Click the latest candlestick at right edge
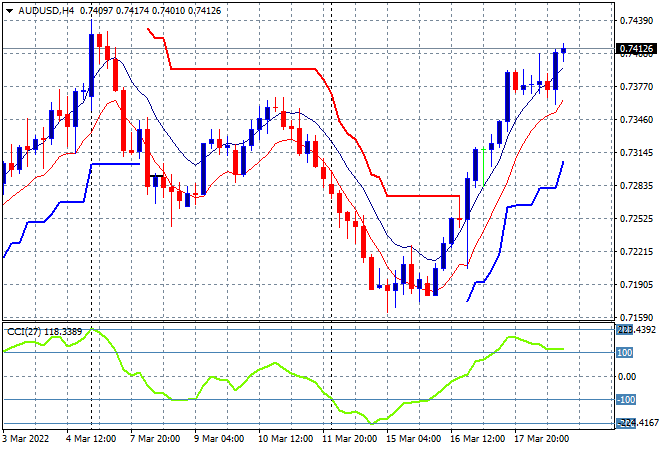 coord(564,48)
